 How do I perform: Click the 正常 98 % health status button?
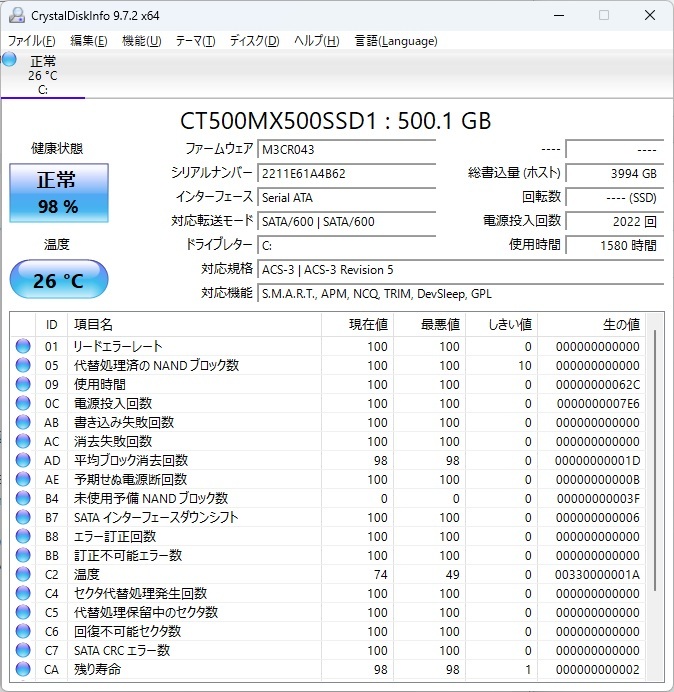point(57,192)
